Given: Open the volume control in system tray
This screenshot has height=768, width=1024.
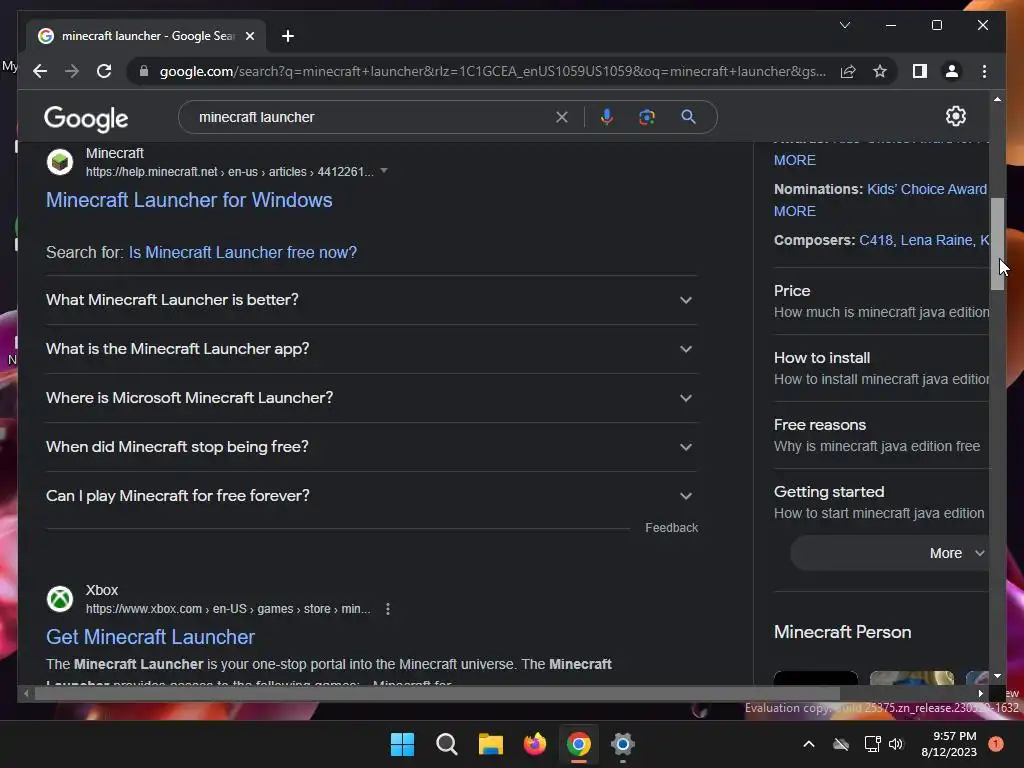Looking at the screenshot, I should (896, 744).
